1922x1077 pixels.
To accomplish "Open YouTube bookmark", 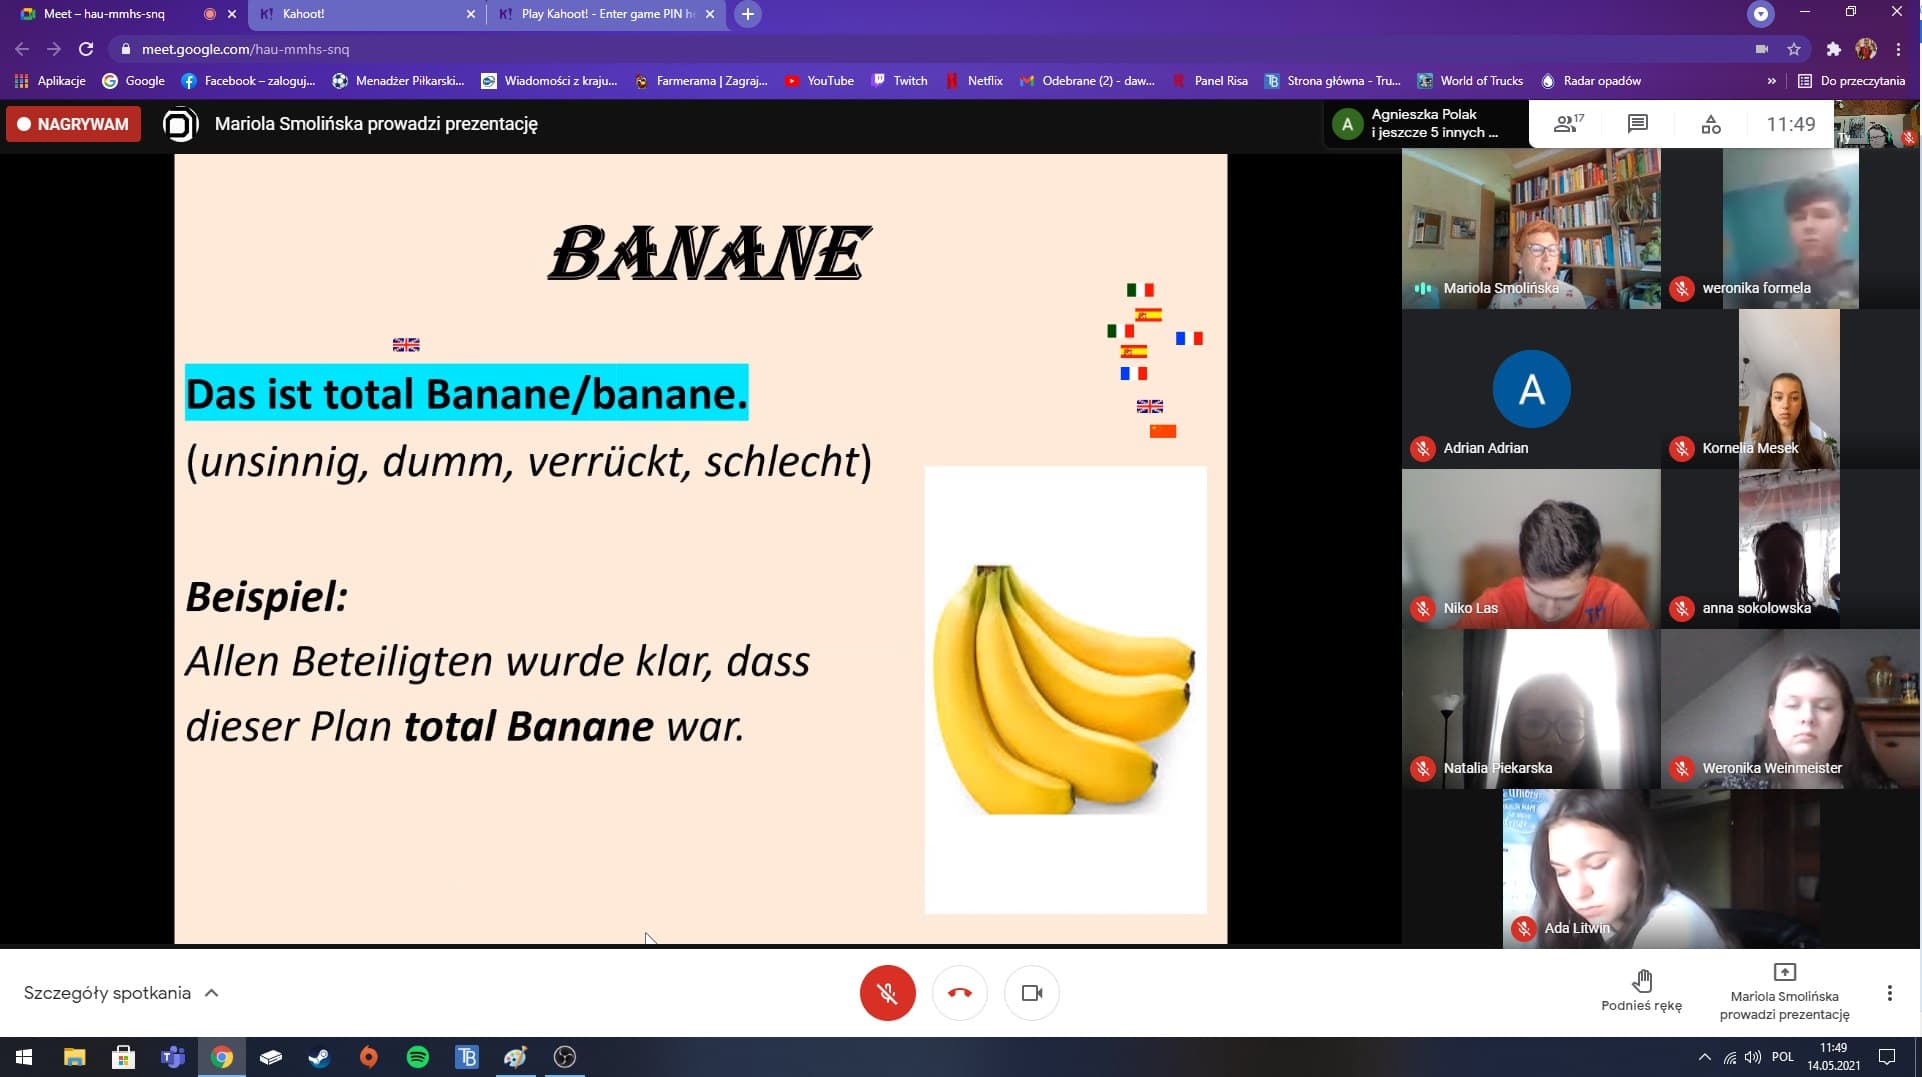I will click(819, 81).
